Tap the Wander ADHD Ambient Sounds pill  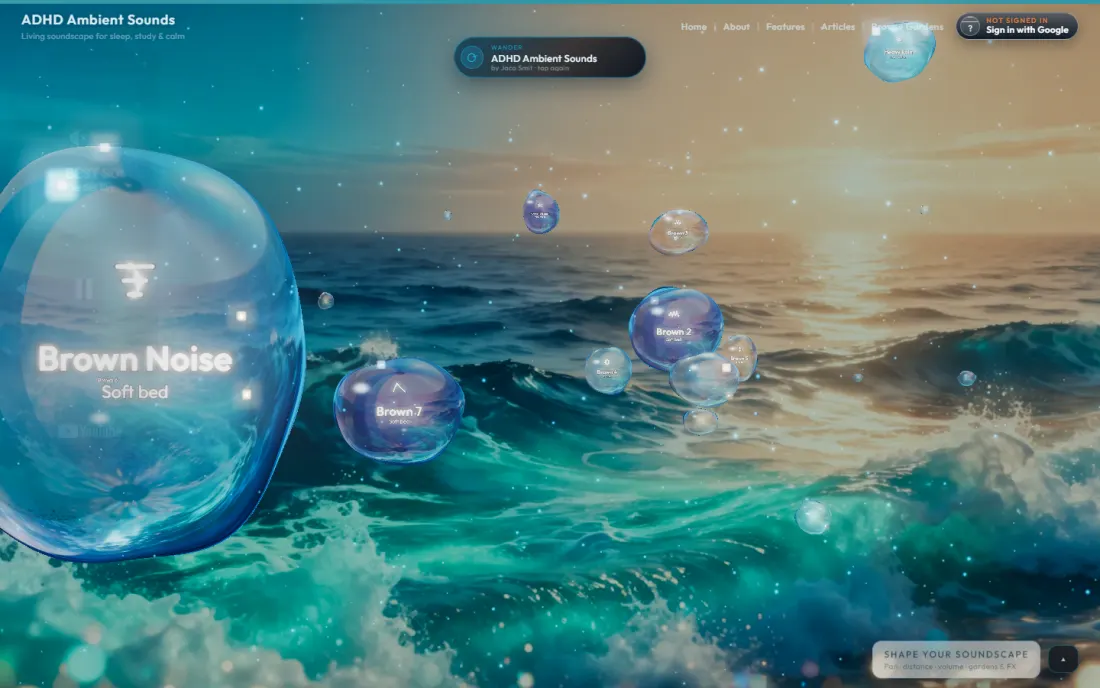(x=549, y=58)
